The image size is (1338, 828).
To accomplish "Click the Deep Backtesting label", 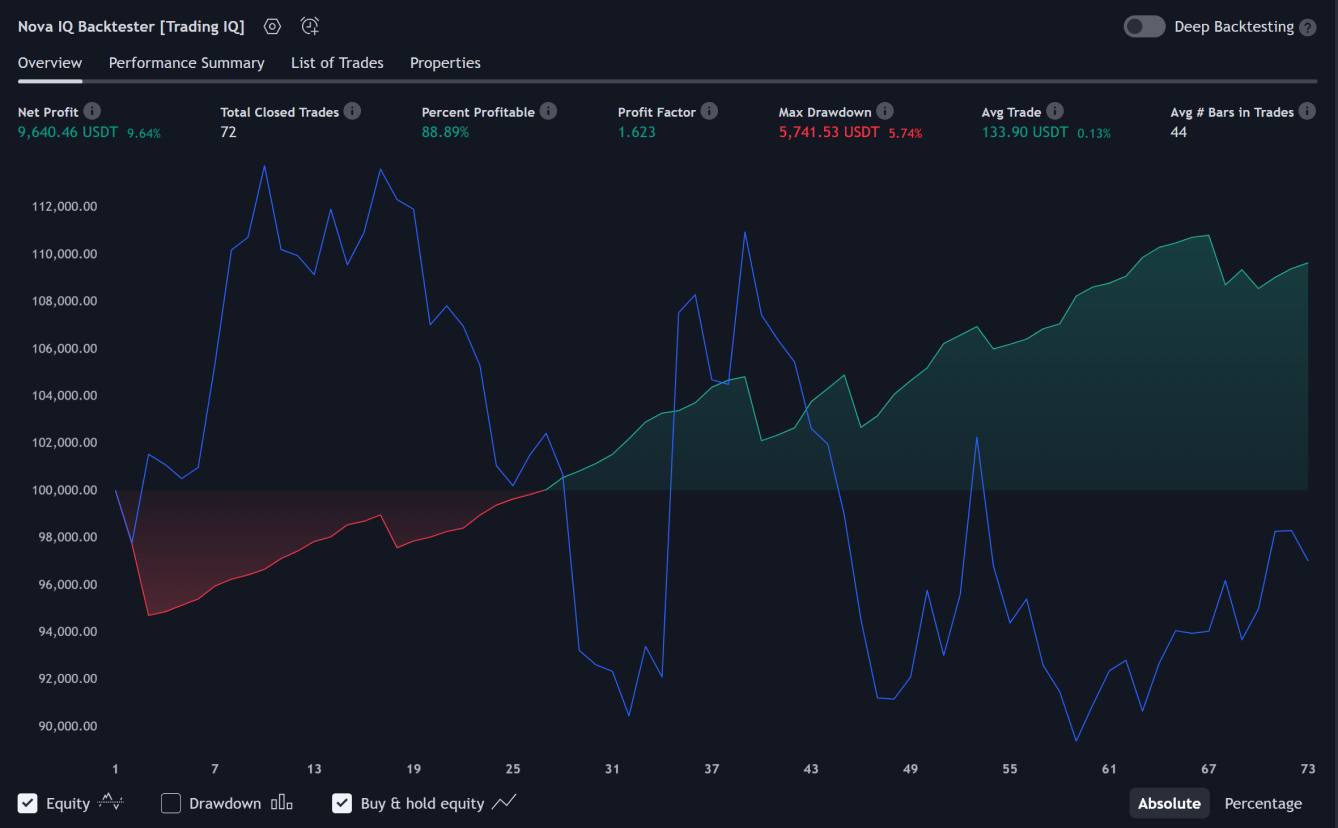I will point(1234,27).
